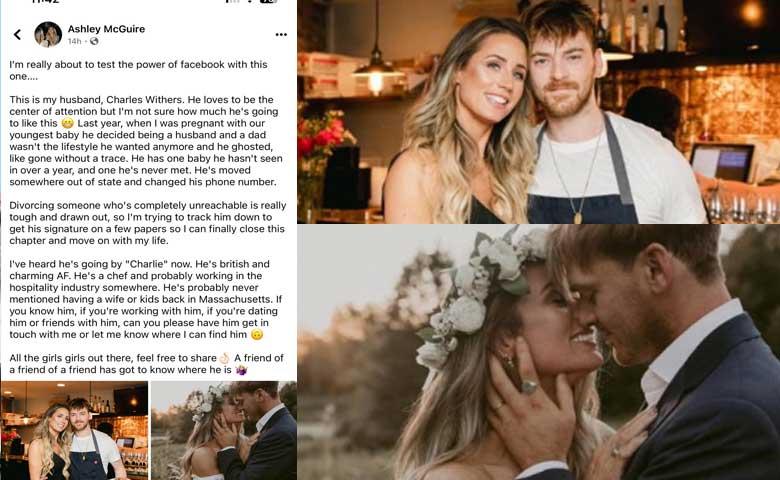Viewport: 780px width, 480px height.
Task: Click the signal strength status icon
Action: (232, 1)
